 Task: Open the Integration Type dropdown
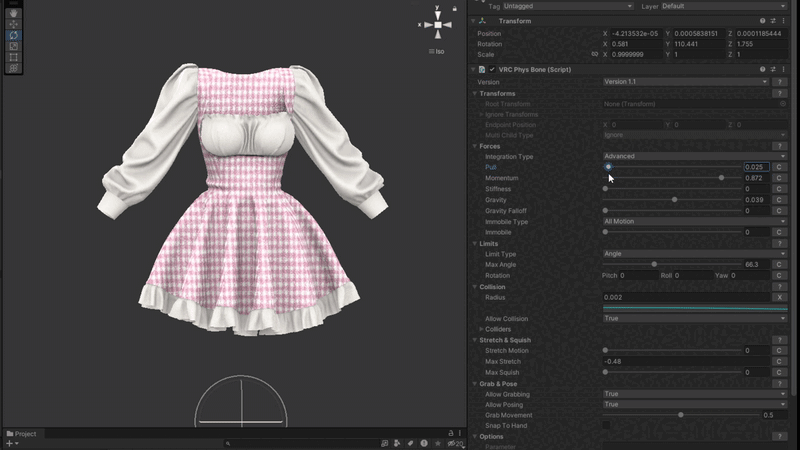coord(694,156)
